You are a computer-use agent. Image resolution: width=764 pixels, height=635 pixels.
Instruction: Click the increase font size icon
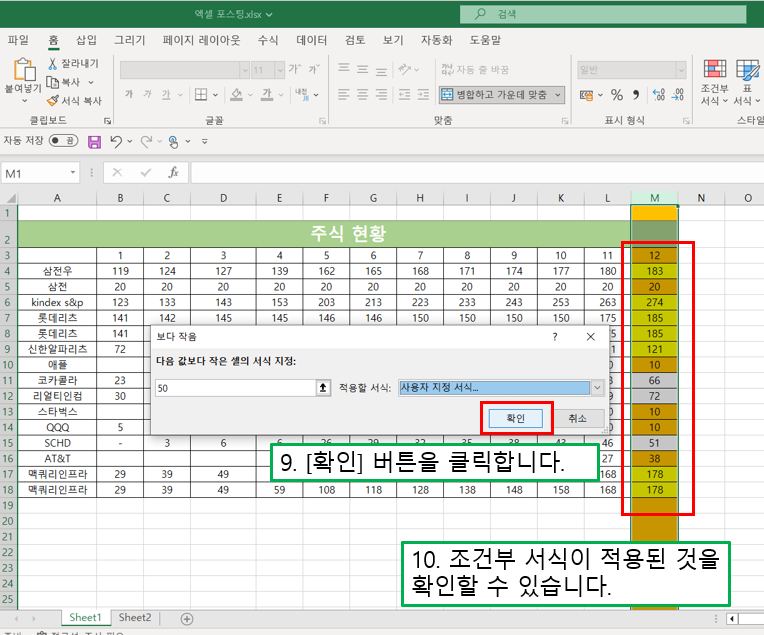click(294, 69)
